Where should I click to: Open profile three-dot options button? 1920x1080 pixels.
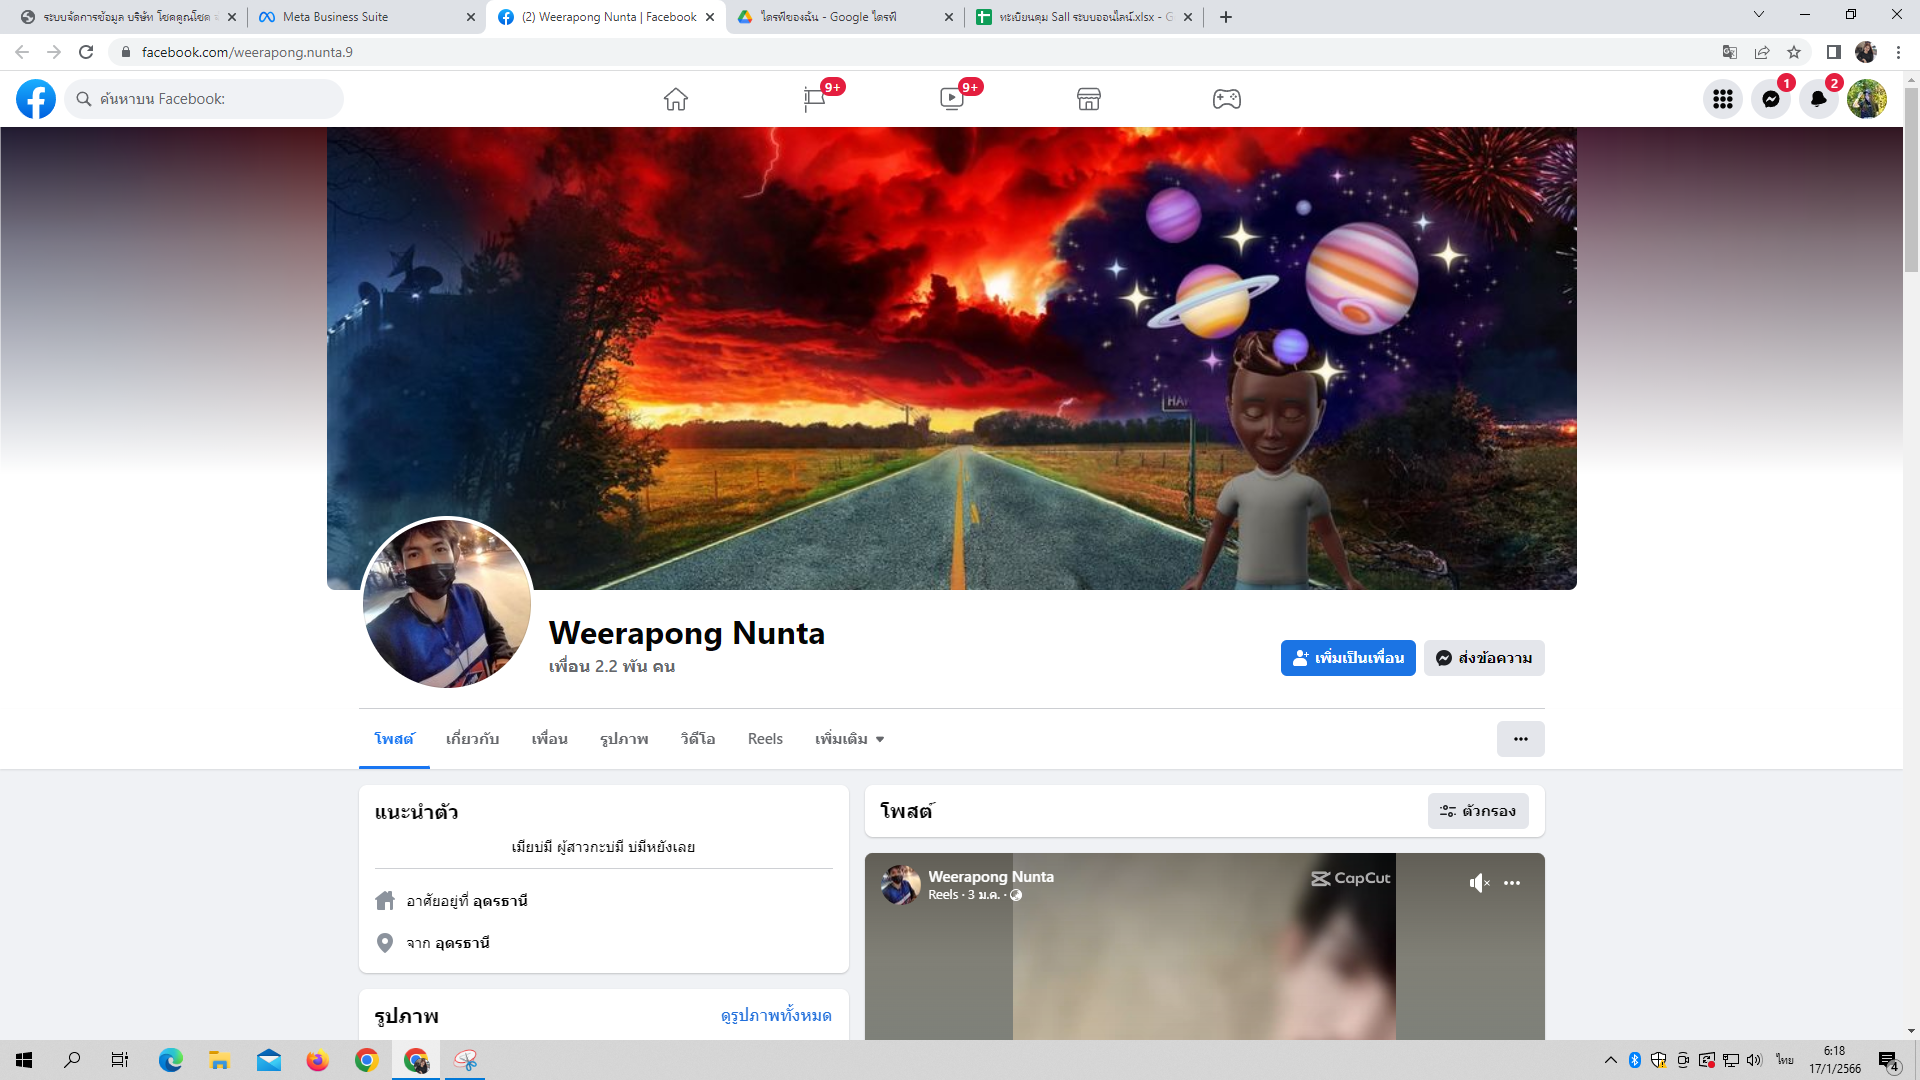tap(1520, 739)
